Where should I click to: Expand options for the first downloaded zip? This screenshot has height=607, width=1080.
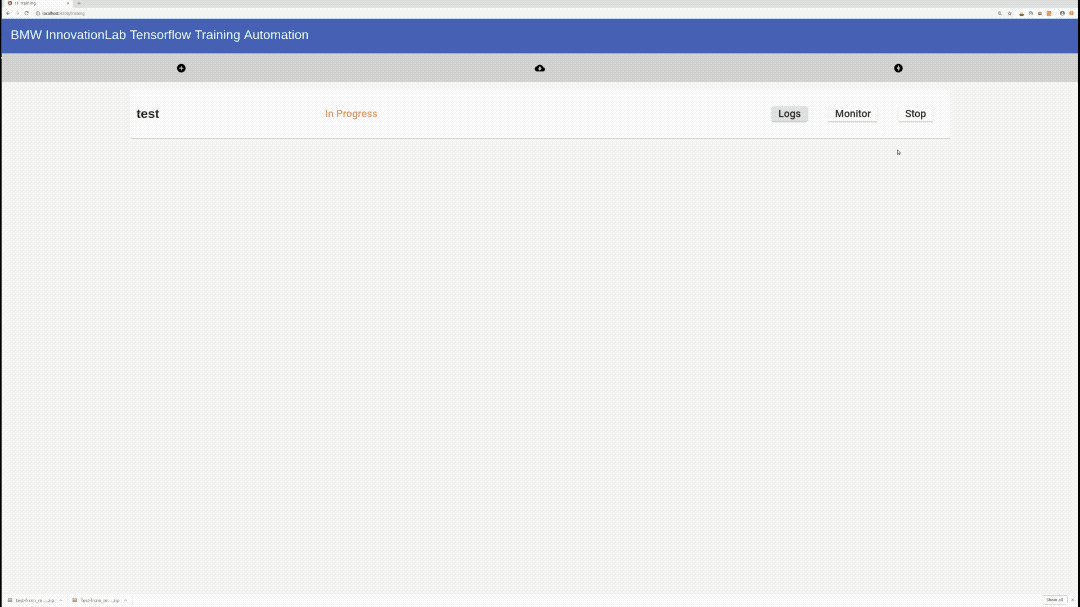(x=61, y=600)
